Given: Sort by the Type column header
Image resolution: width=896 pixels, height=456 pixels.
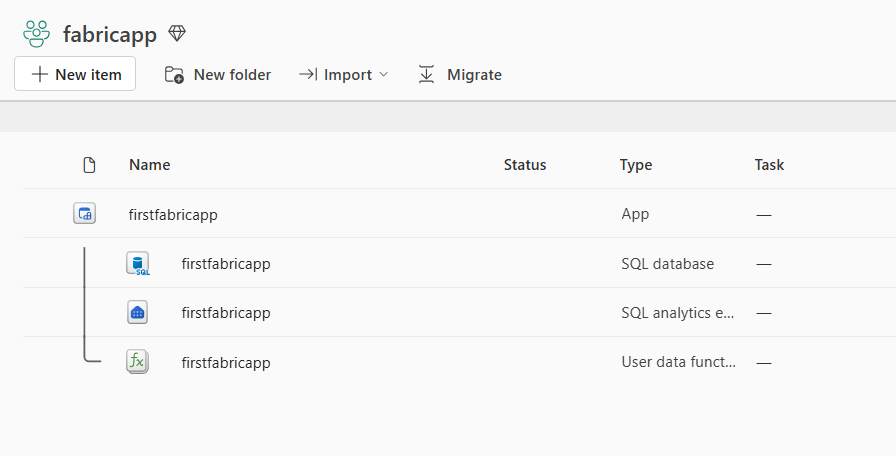Looking at the screenshot, I should point(636,165).
